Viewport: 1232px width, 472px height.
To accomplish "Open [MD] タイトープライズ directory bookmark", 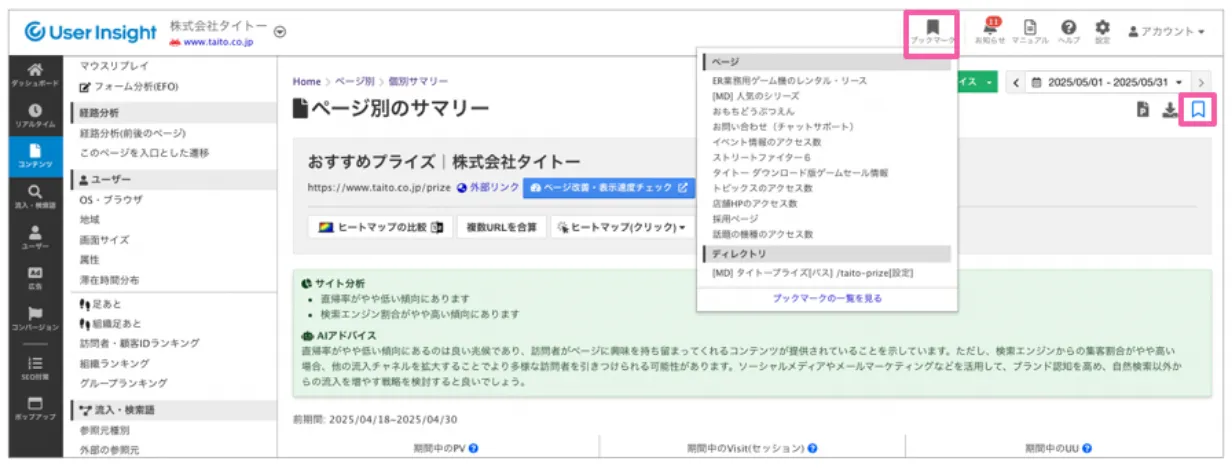I will pos(812,272).
